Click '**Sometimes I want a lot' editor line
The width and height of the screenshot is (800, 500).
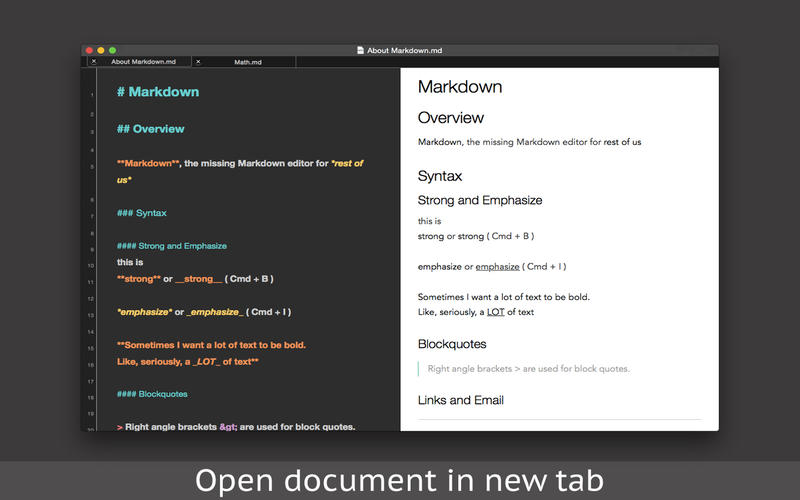point(211,345)
